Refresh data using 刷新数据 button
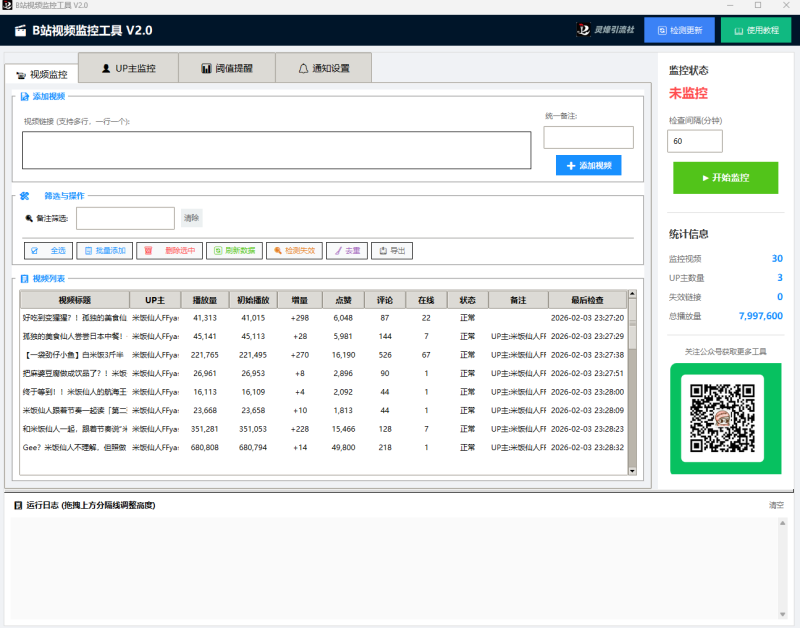Image resolution: width=800 pixels, height=628 pixels. (x=234, y=251)
